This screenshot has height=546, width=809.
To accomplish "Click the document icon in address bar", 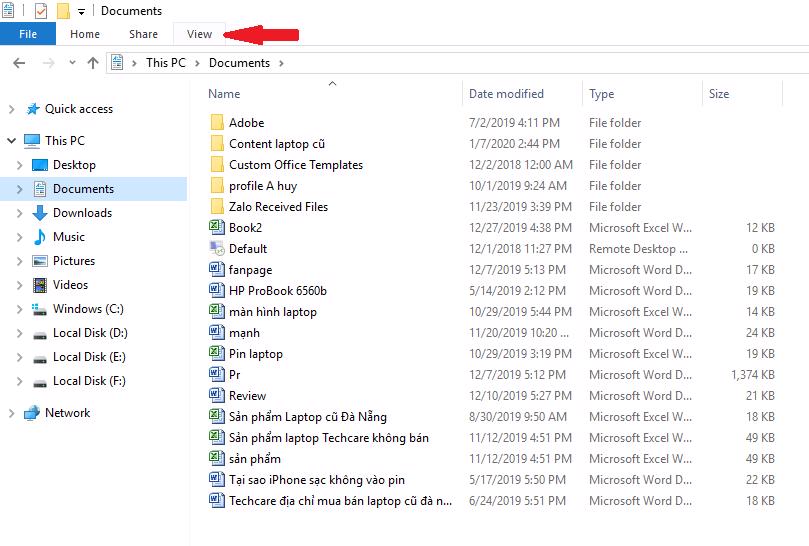I will pos(117,62).
